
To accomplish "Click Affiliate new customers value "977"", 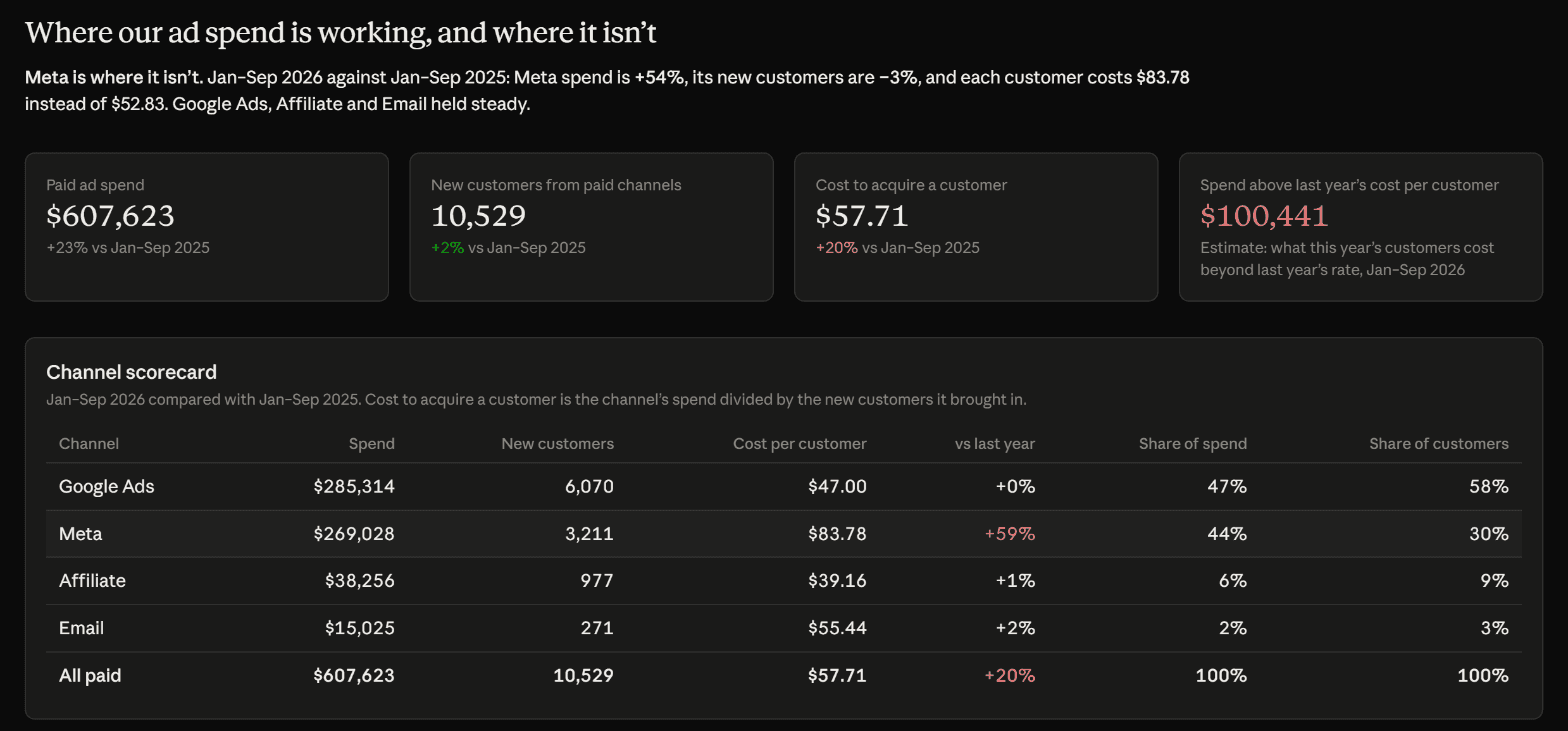I will tap(597, 581).
